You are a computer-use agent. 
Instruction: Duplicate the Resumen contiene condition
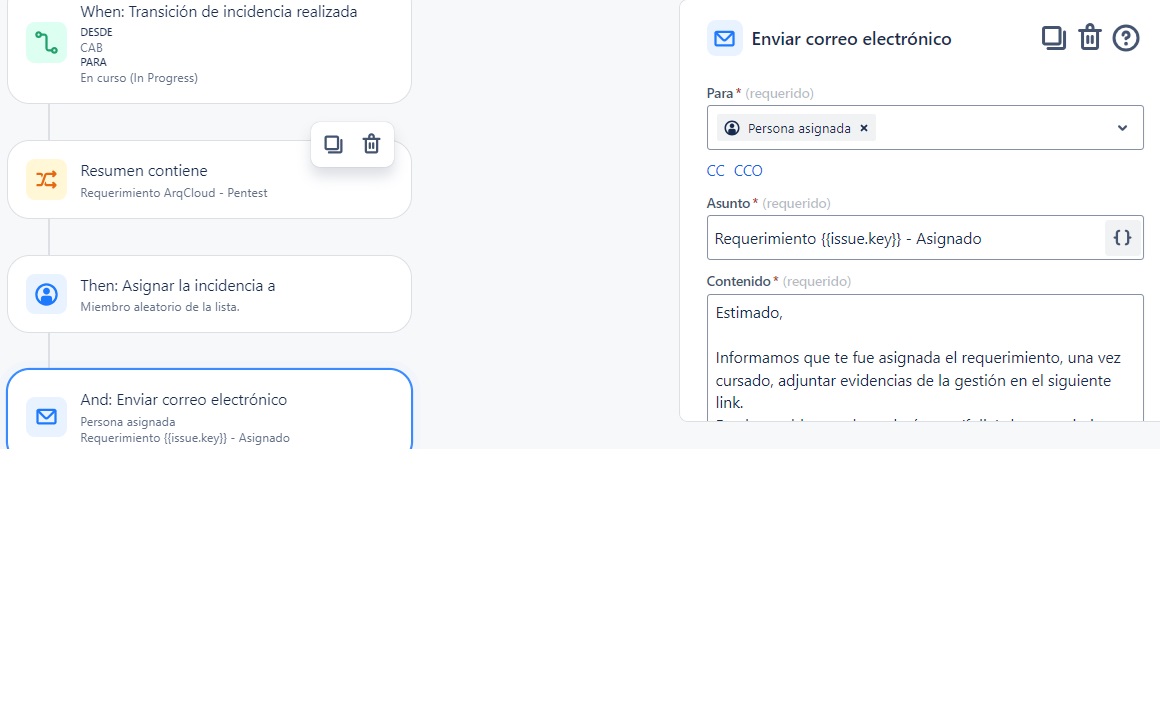click(x=334, y=144)
